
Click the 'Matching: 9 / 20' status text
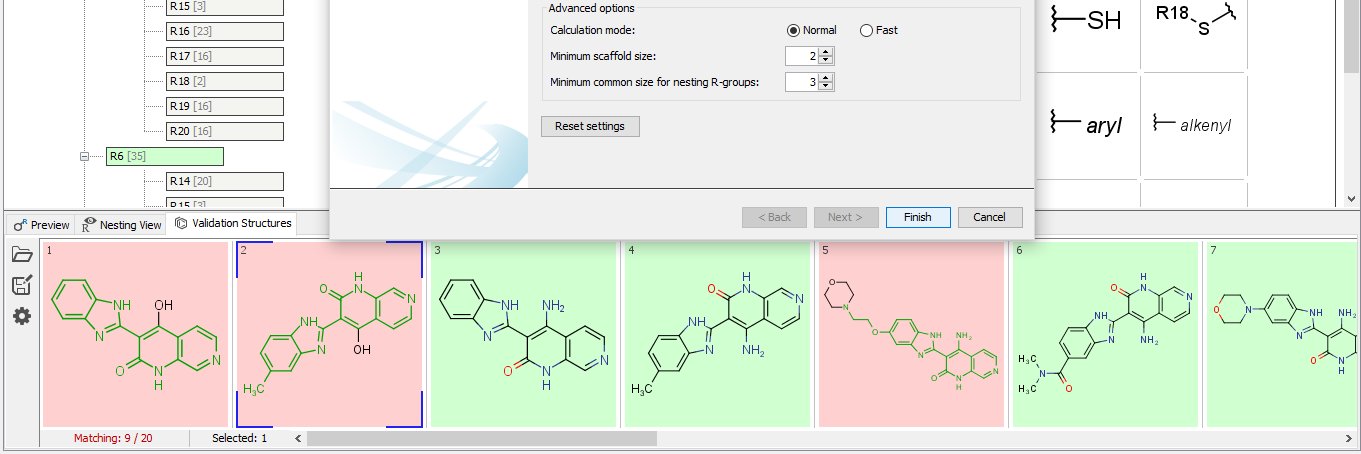point(113,438)
